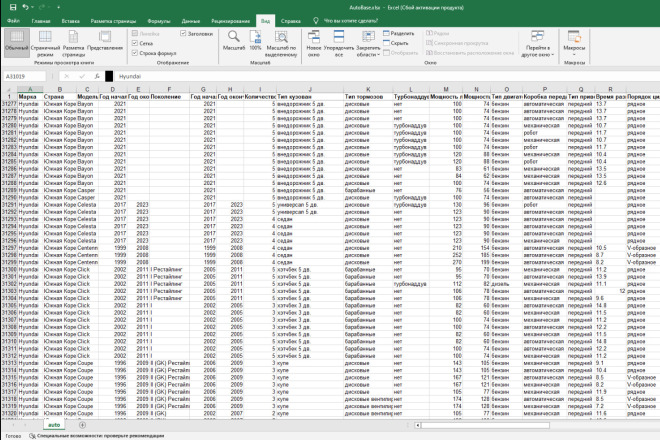Click the Insert Function fx icon
The height and width of the screenshot is (440, 660).
coord(97,76)
